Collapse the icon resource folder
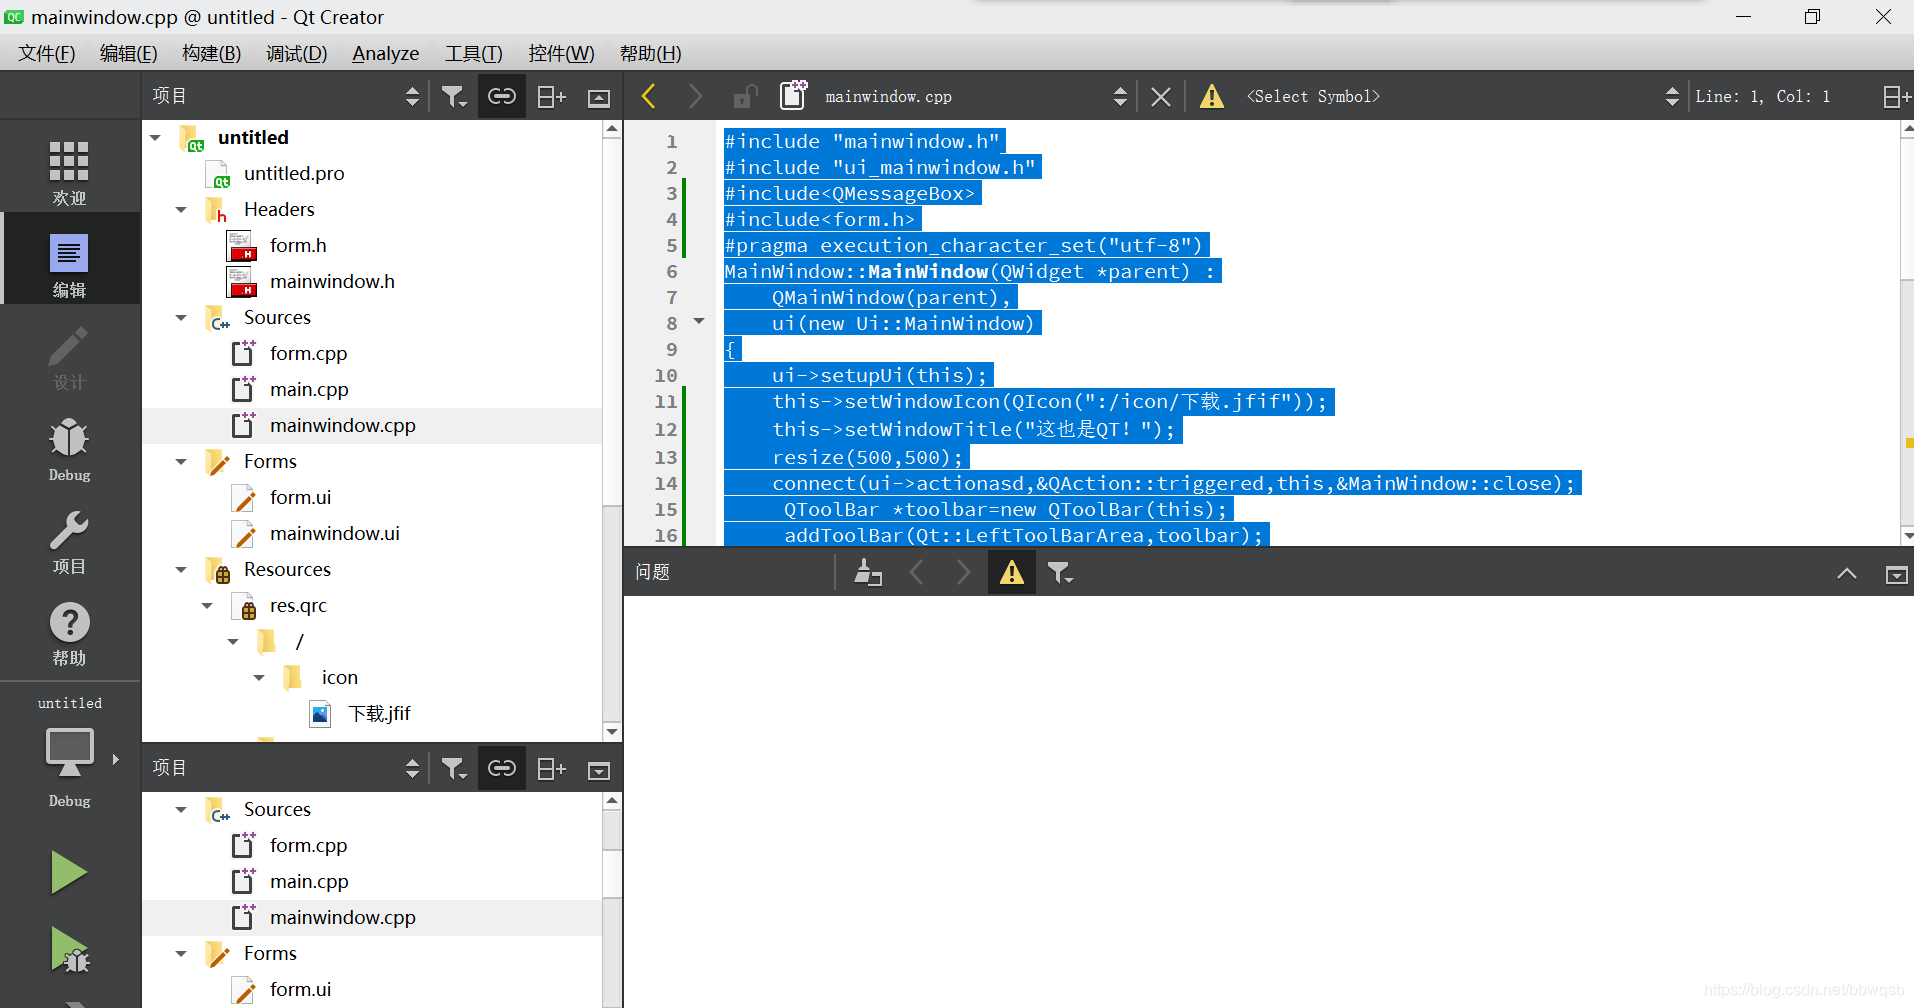This screenshot has width=1914, height=1008. pyautogui.click(x=259, y=678)
